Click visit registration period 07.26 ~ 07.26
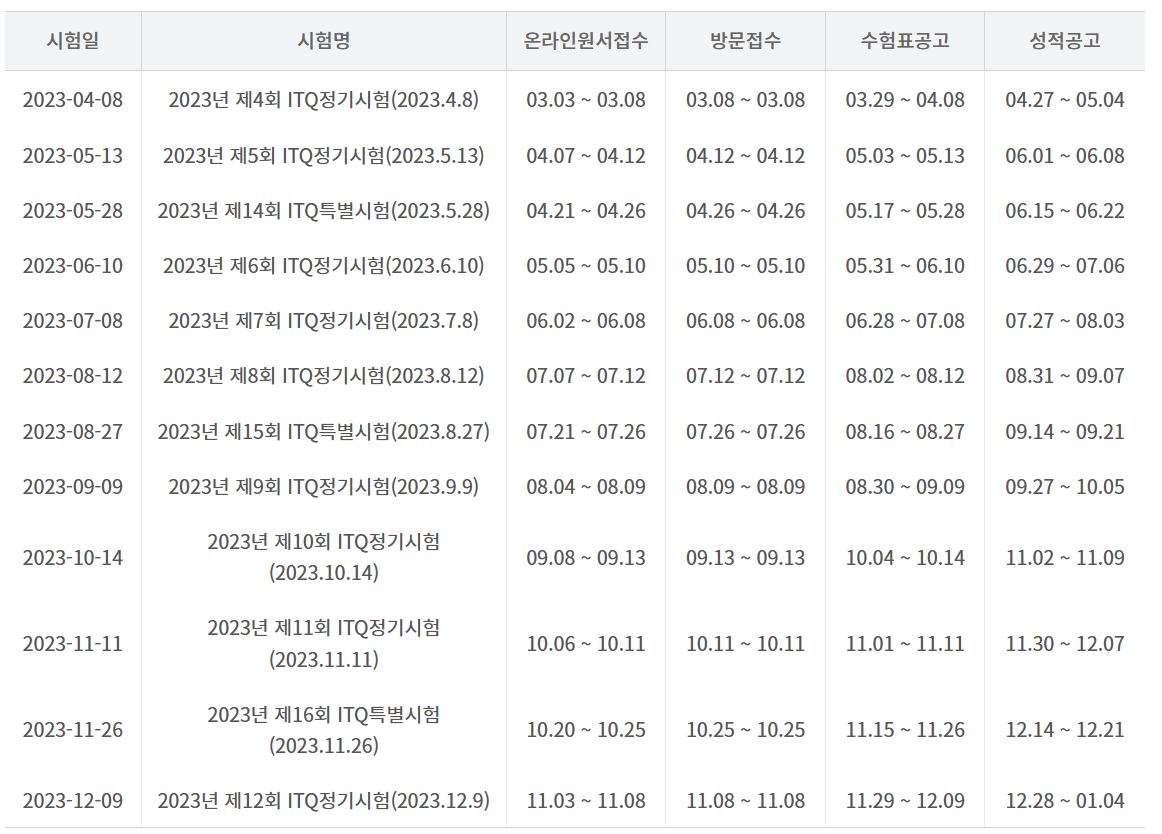Screen dimensions: 1162x834 [745, 431]
